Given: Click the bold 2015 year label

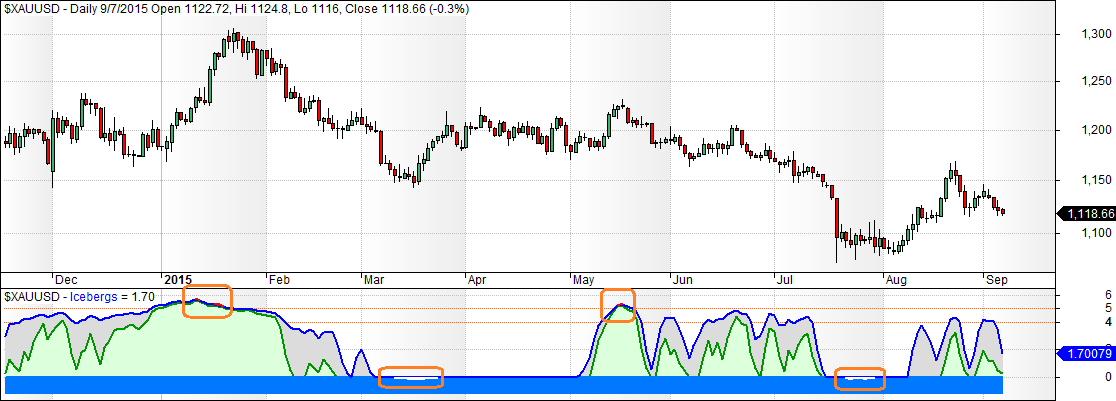Looking at the screenshot, I should coord(179,280).
